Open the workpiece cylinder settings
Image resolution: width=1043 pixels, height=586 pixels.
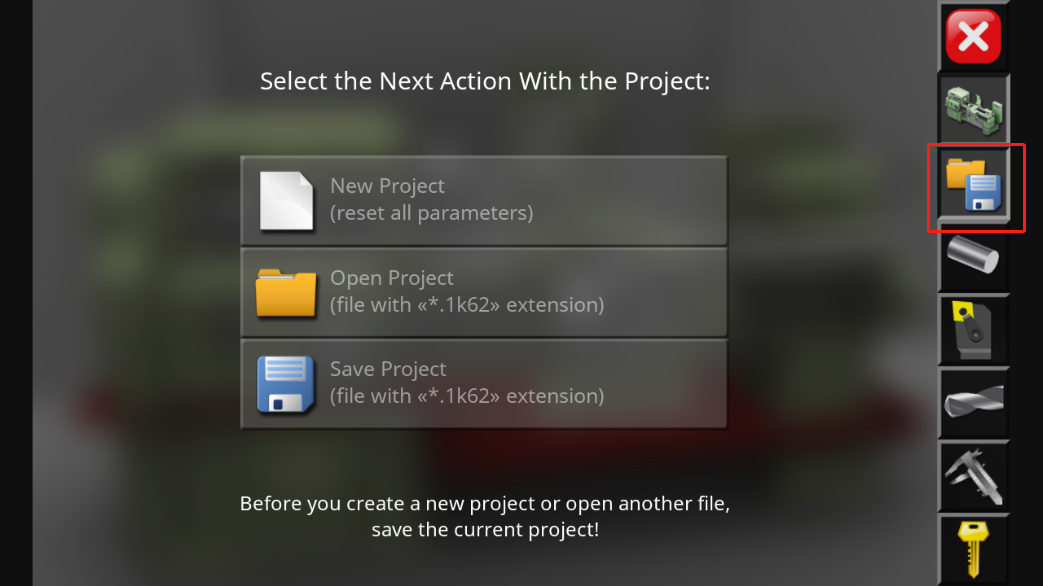coord(973,258)
